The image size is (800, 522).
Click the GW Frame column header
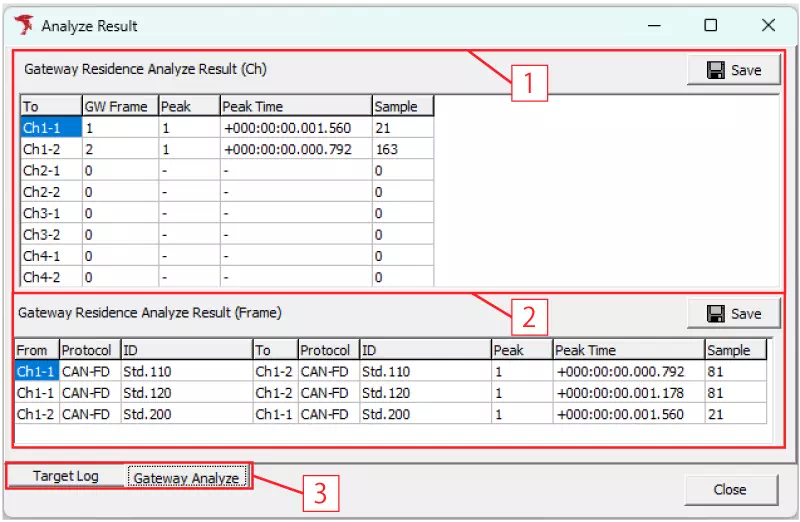coord(119,106)
